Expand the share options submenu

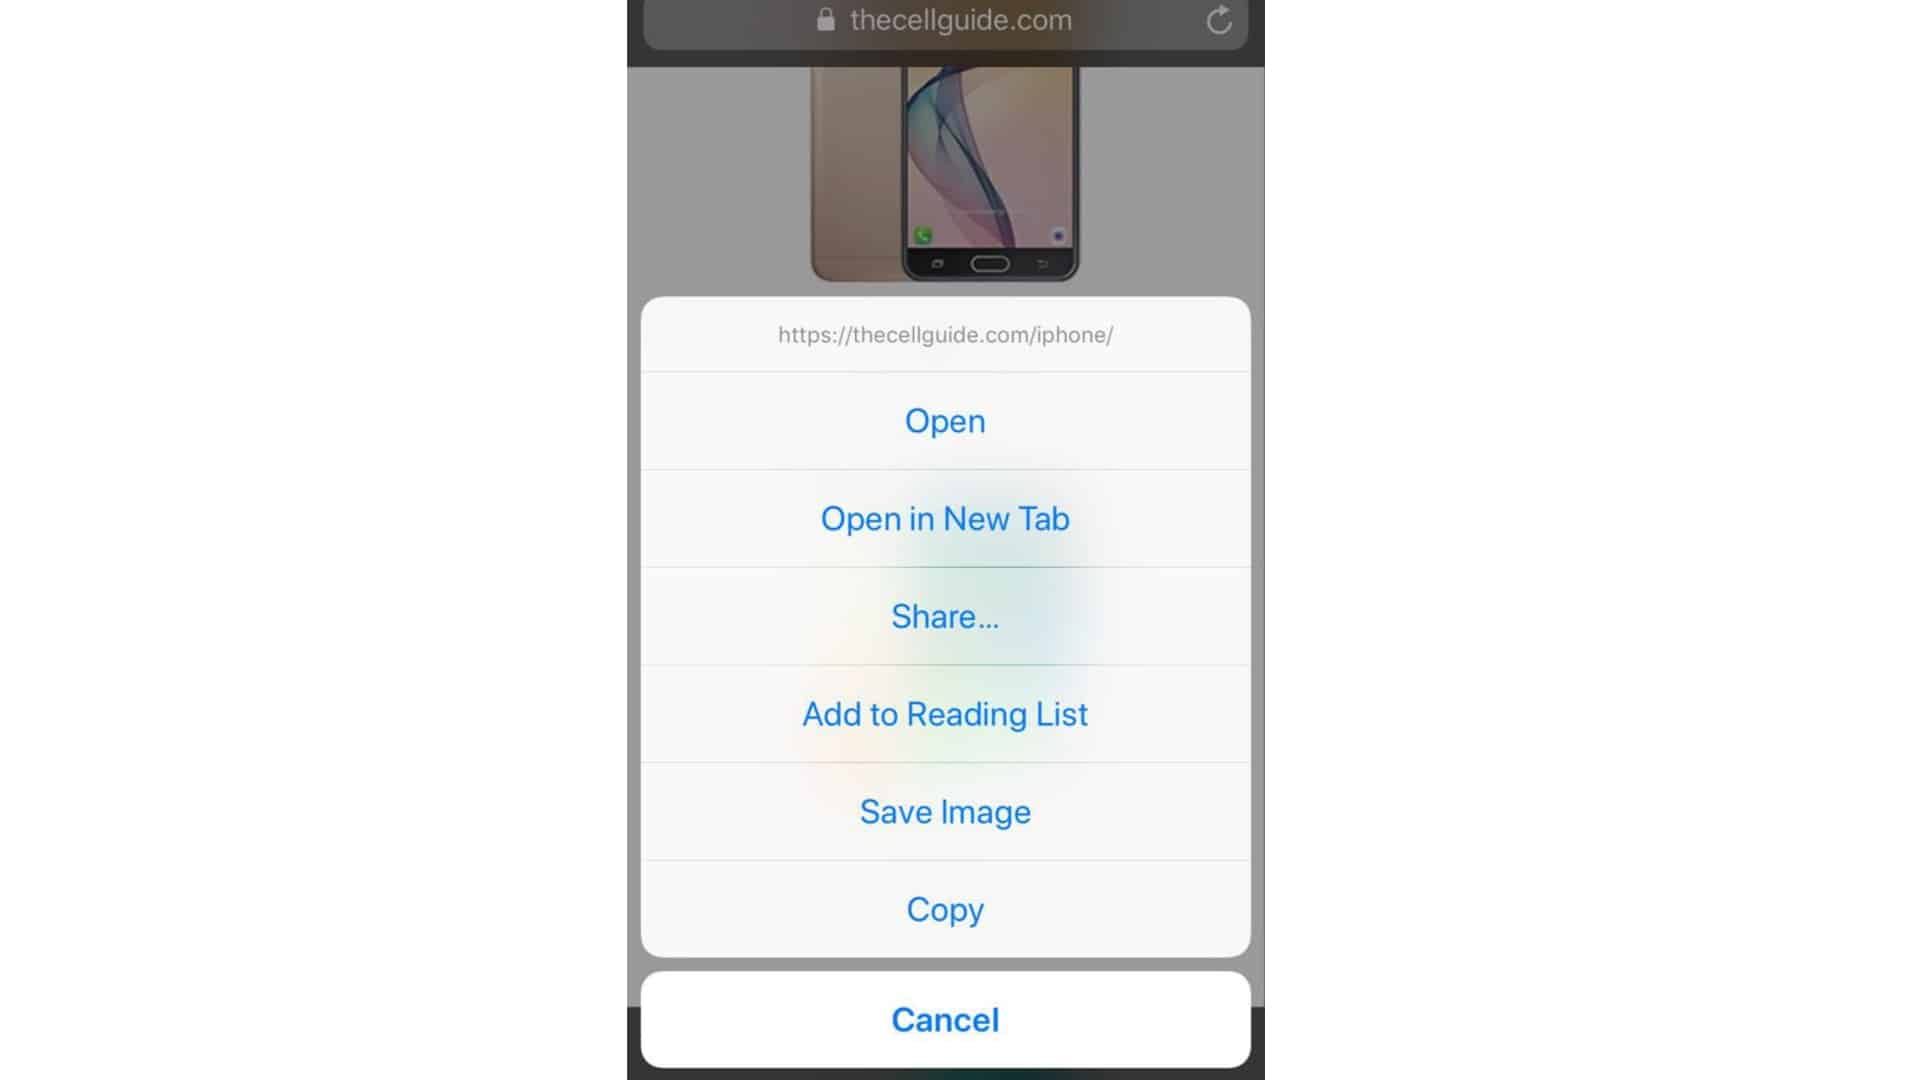point(945,616)
